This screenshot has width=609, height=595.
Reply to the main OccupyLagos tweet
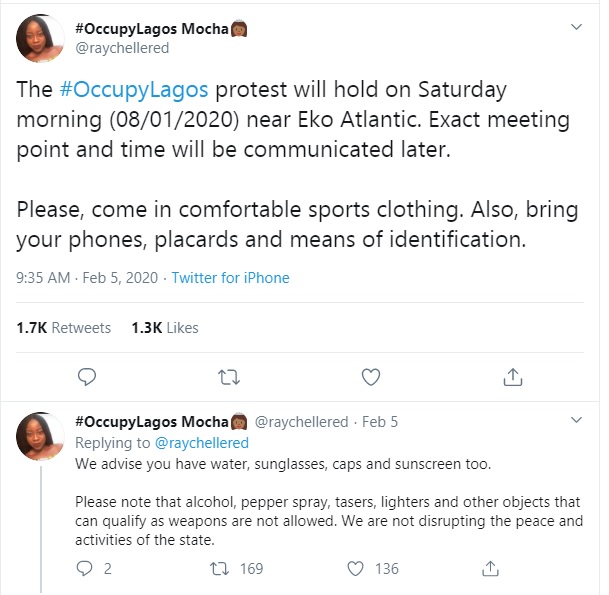[87, 377]
